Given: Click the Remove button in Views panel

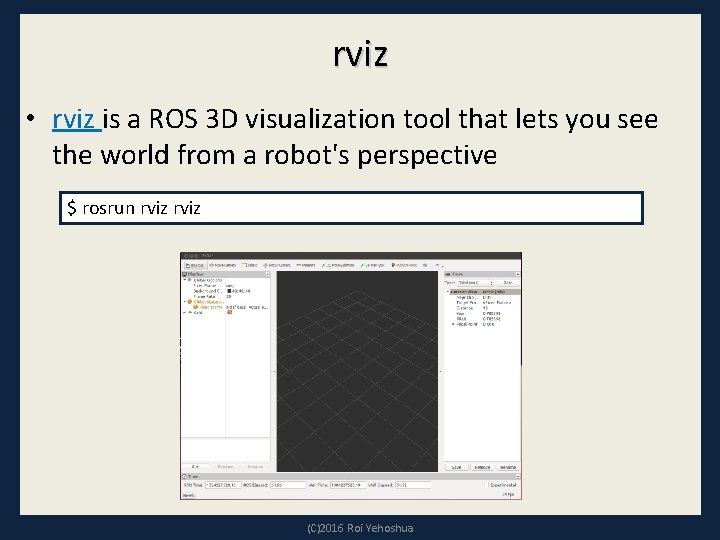Looking at the screenshot, I should (482, 467).
